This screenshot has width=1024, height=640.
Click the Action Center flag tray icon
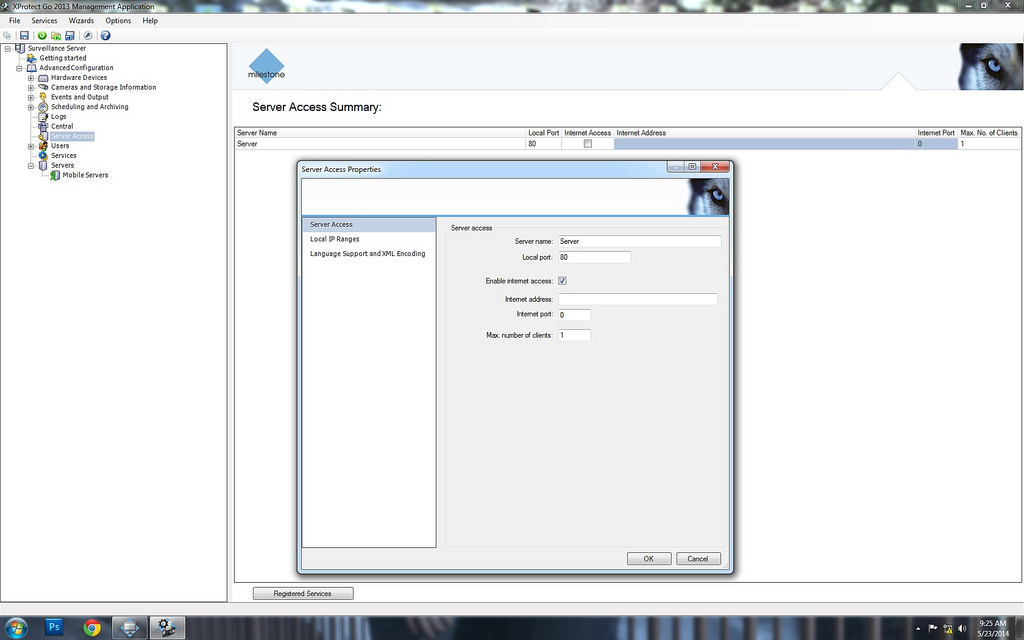point(933,628)
